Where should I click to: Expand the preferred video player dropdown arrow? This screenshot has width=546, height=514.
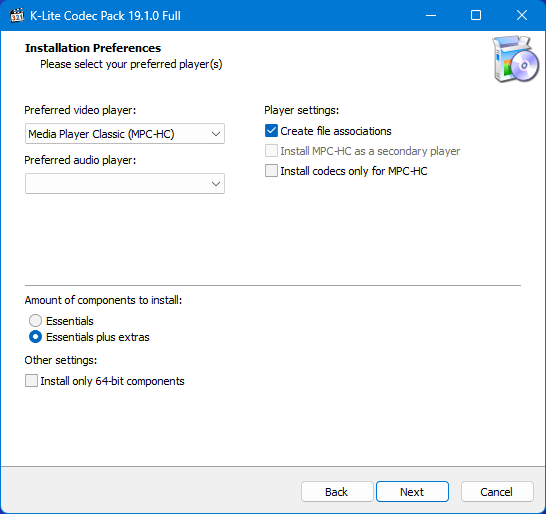[x=216, y=134]
